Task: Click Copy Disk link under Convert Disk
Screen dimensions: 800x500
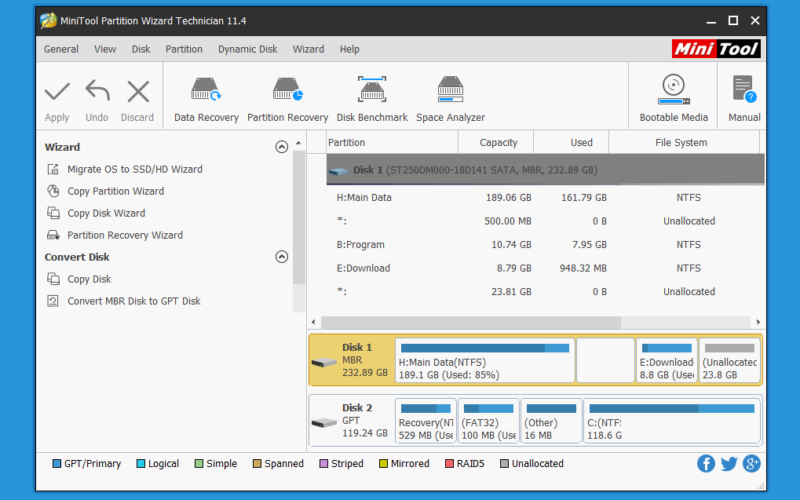Action: (x=89, y=279)
